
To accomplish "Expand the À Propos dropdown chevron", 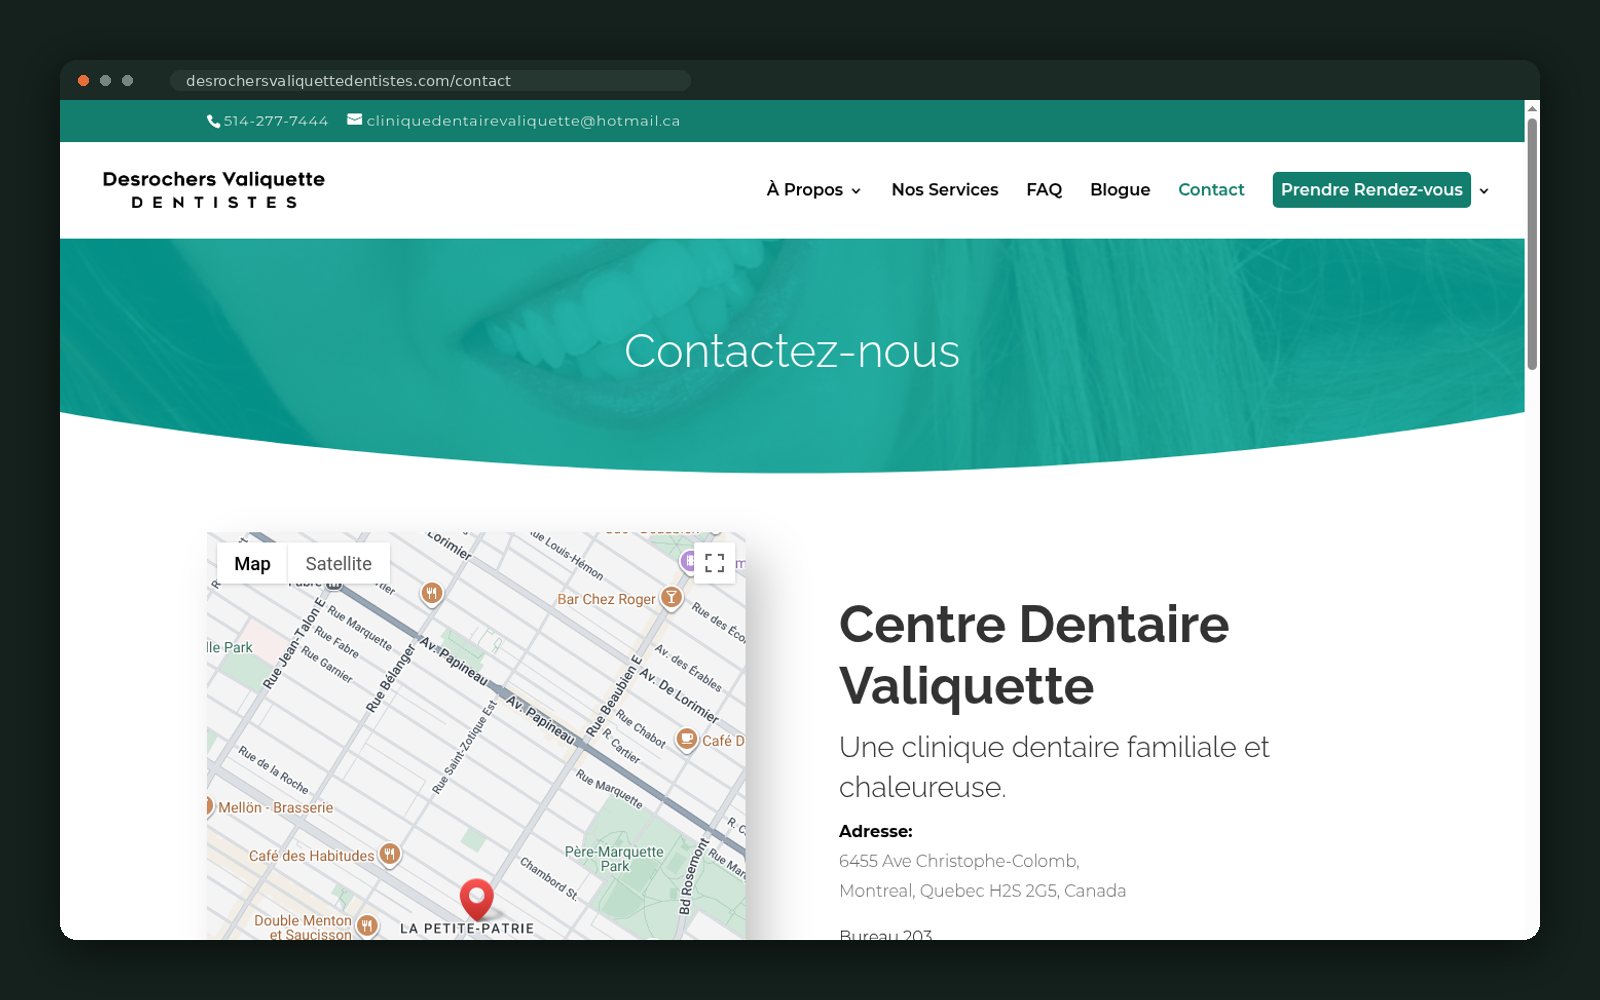I will click(x=856, y=191).
